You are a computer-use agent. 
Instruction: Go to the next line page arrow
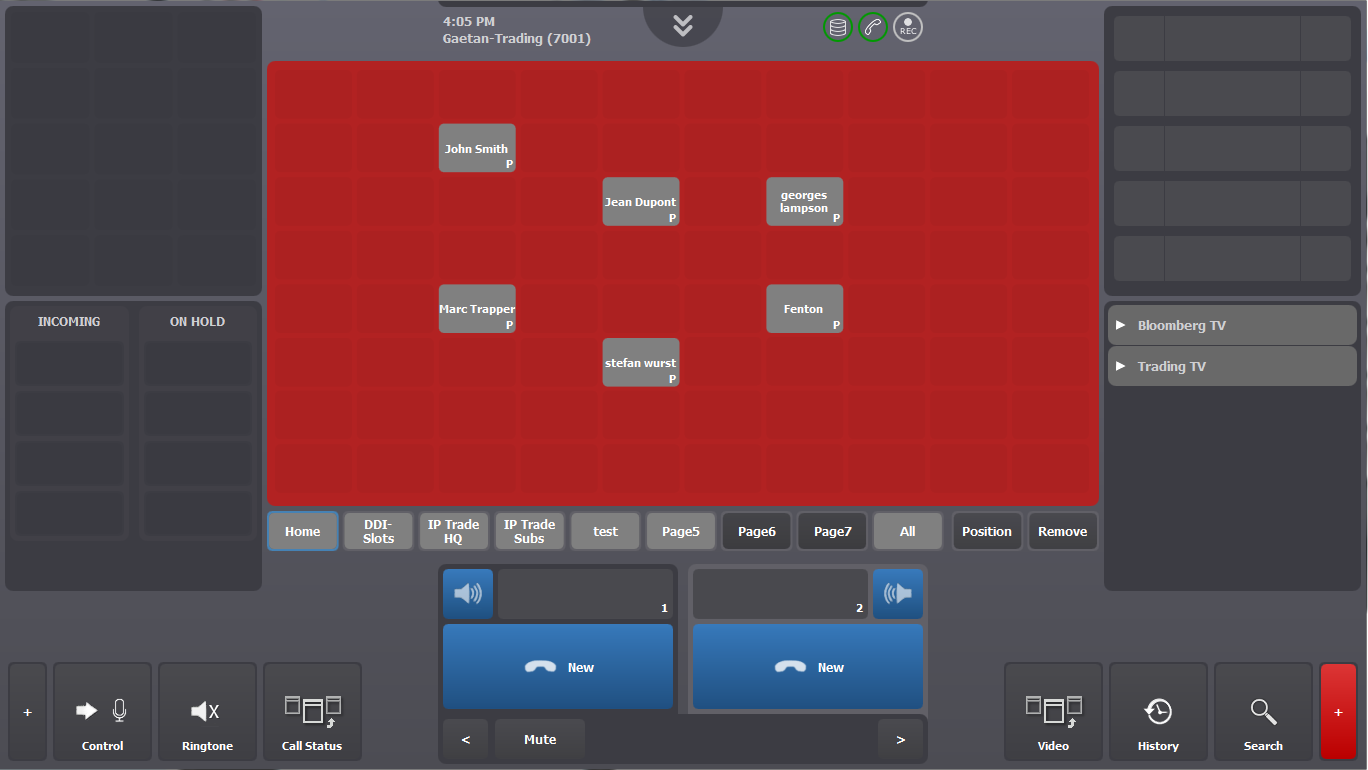tap(901, 740)
